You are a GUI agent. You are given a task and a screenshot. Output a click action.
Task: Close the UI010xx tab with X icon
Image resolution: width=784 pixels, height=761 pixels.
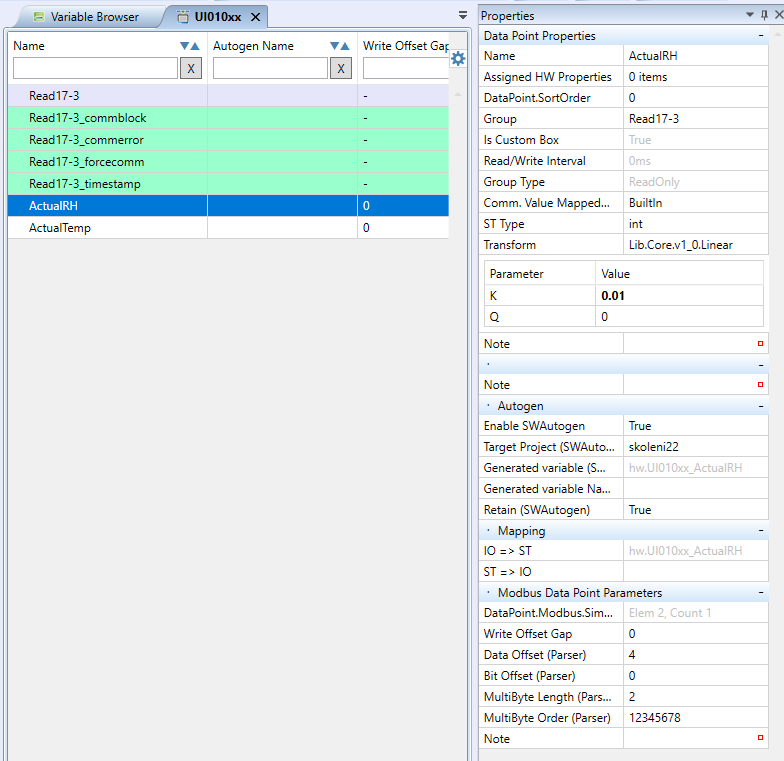click(255, 17)
